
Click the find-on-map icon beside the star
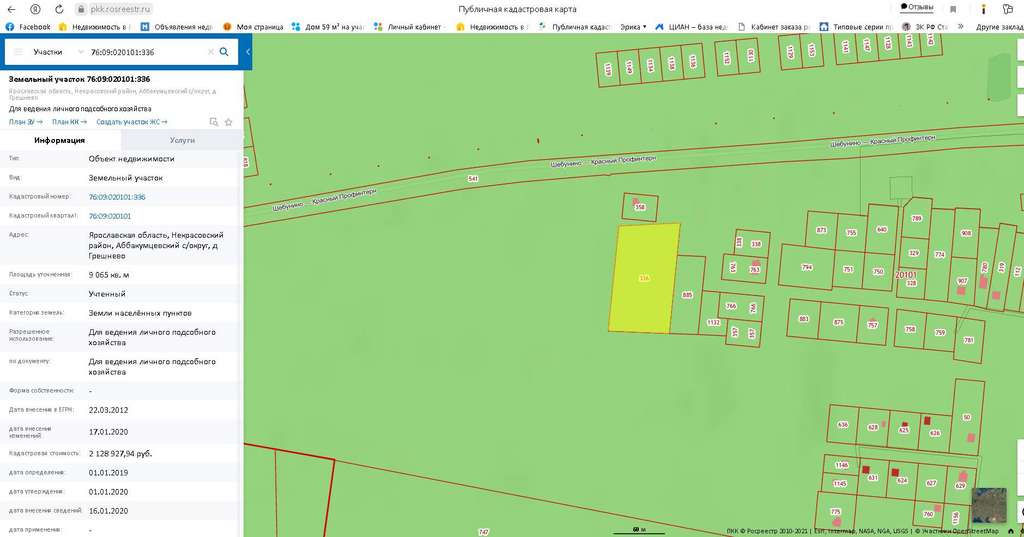pos(213,122)
